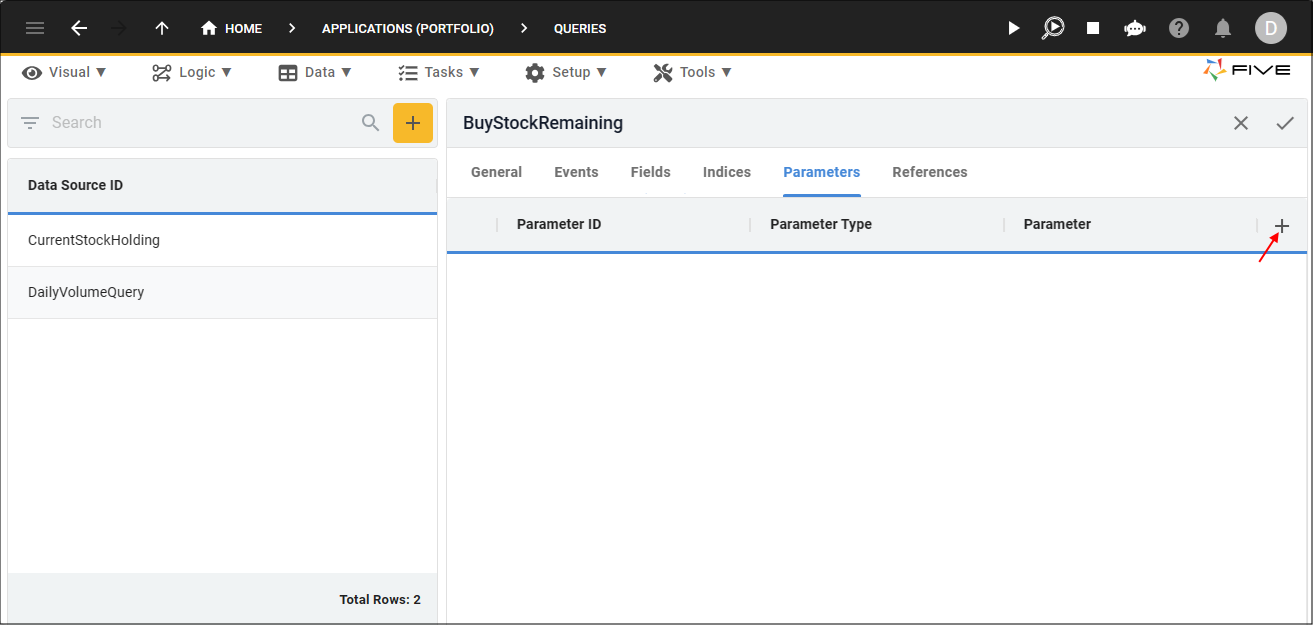This screenshot has width=1313, height=625.
Task: Click the QUERIES breadcrumb
Action: pyautogui.click(x=580, y=29)
